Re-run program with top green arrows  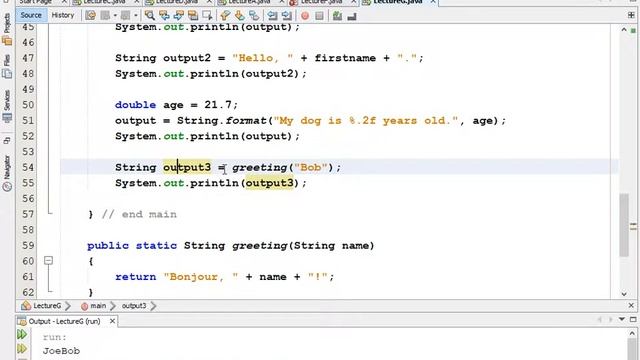pos(22,335)
